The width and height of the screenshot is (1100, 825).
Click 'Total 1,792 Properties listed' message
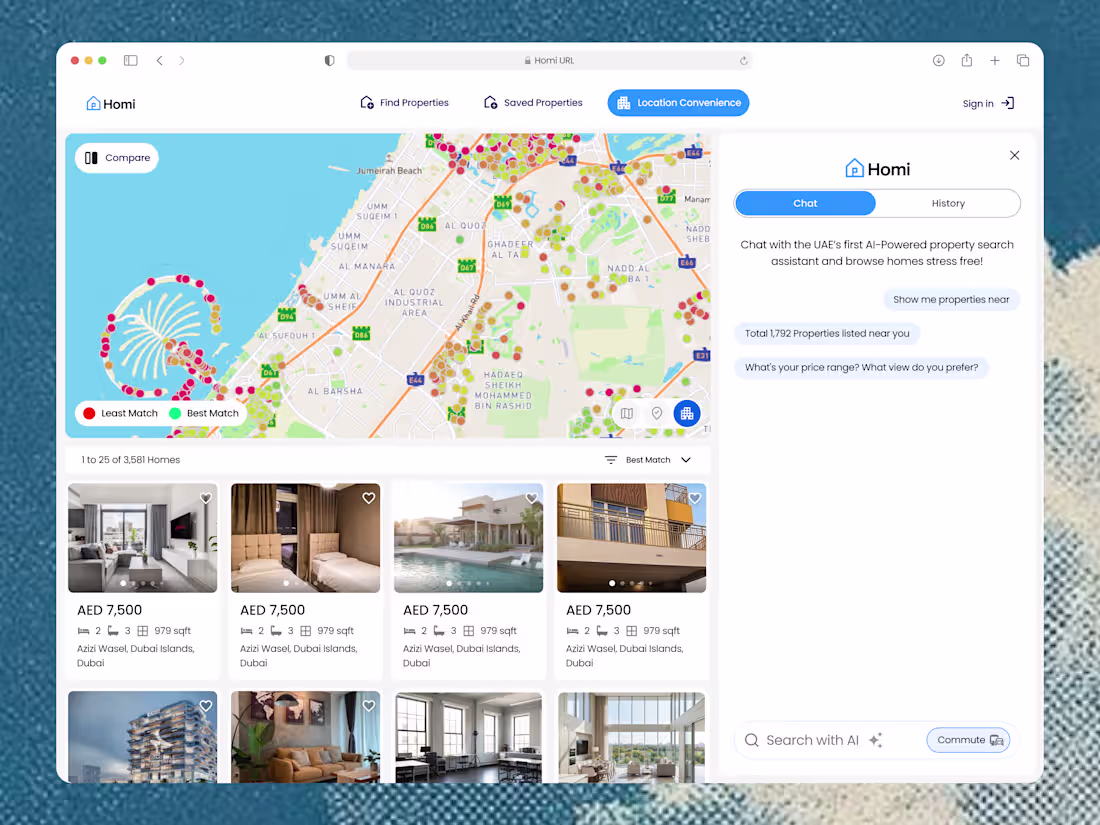coord(827,333)
